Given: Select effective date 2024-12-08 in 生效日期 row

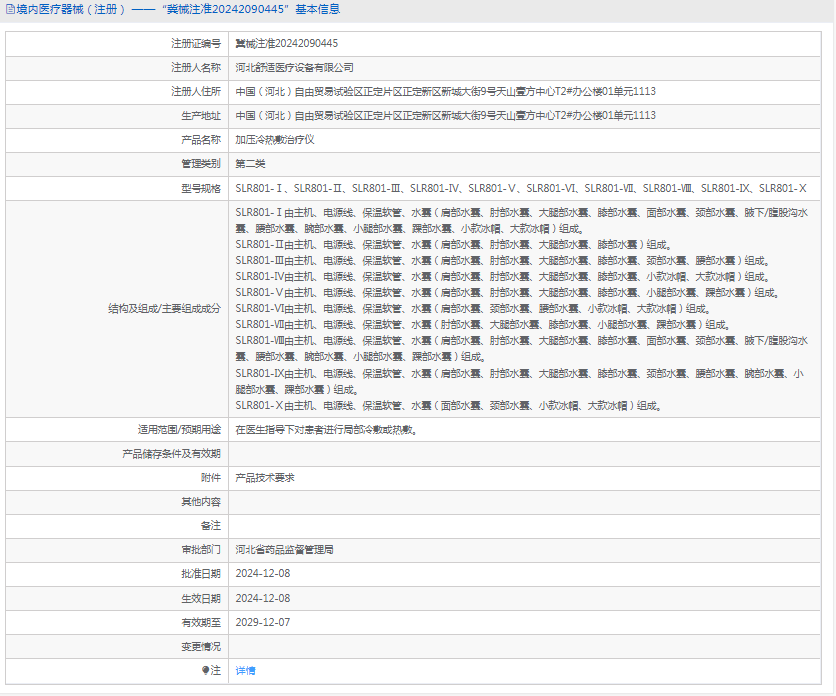Looking at the screenshot, I should pos(263,598).
